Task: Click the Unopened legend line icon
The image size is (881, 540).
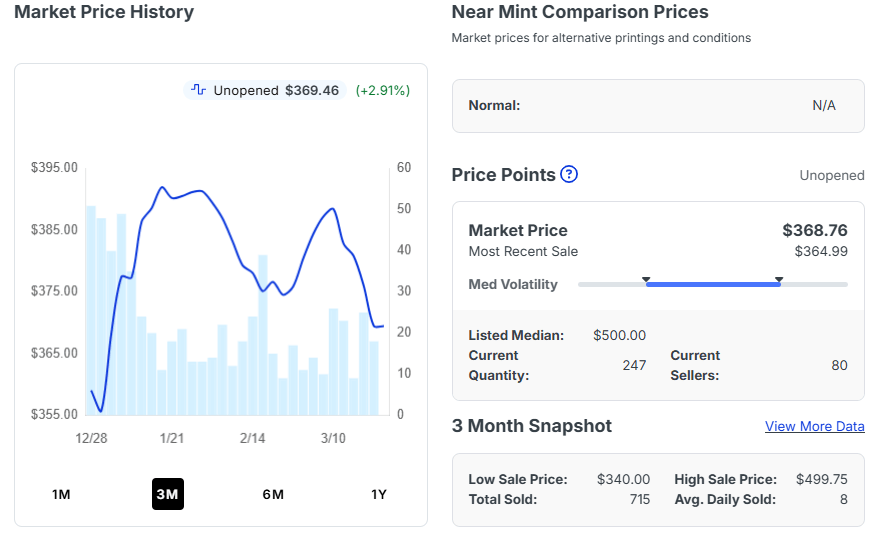Action: (x=198, y=90)
